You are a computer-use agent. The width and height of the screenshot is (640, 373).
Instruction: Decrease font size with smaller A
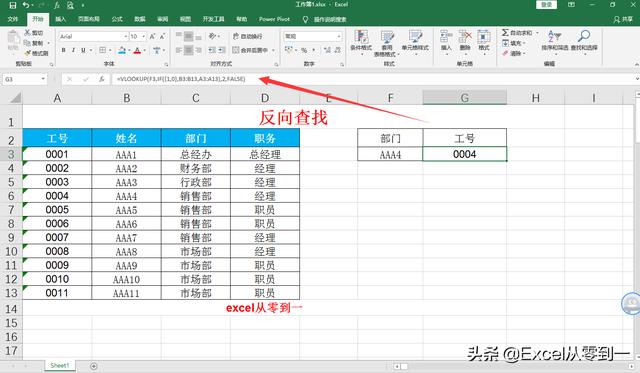point(162,36)
